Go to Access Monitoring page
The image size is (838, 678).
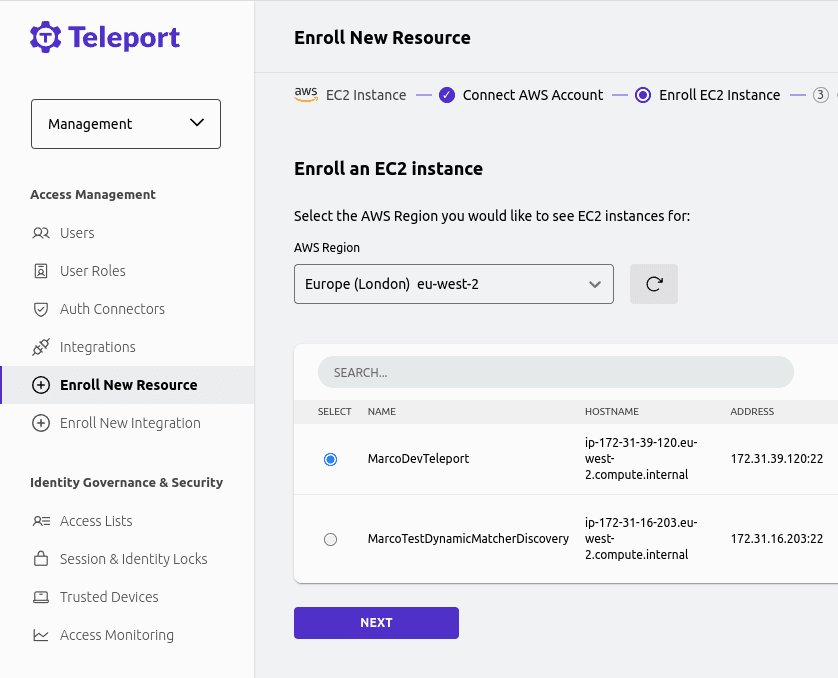(x=116, y=635)
